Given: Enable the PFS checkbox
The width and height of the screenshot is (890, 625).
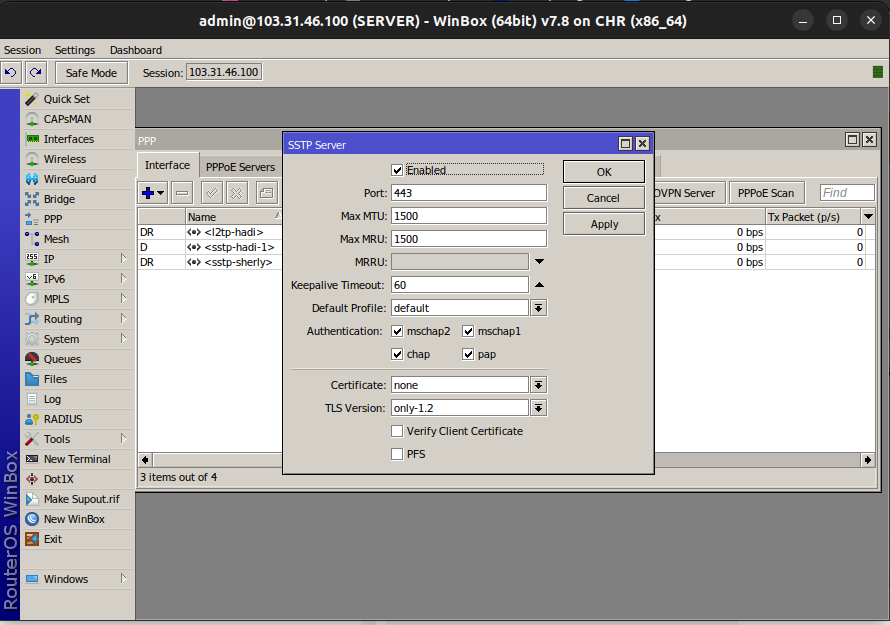Looking at the screenshot, I should click(397, 454).
